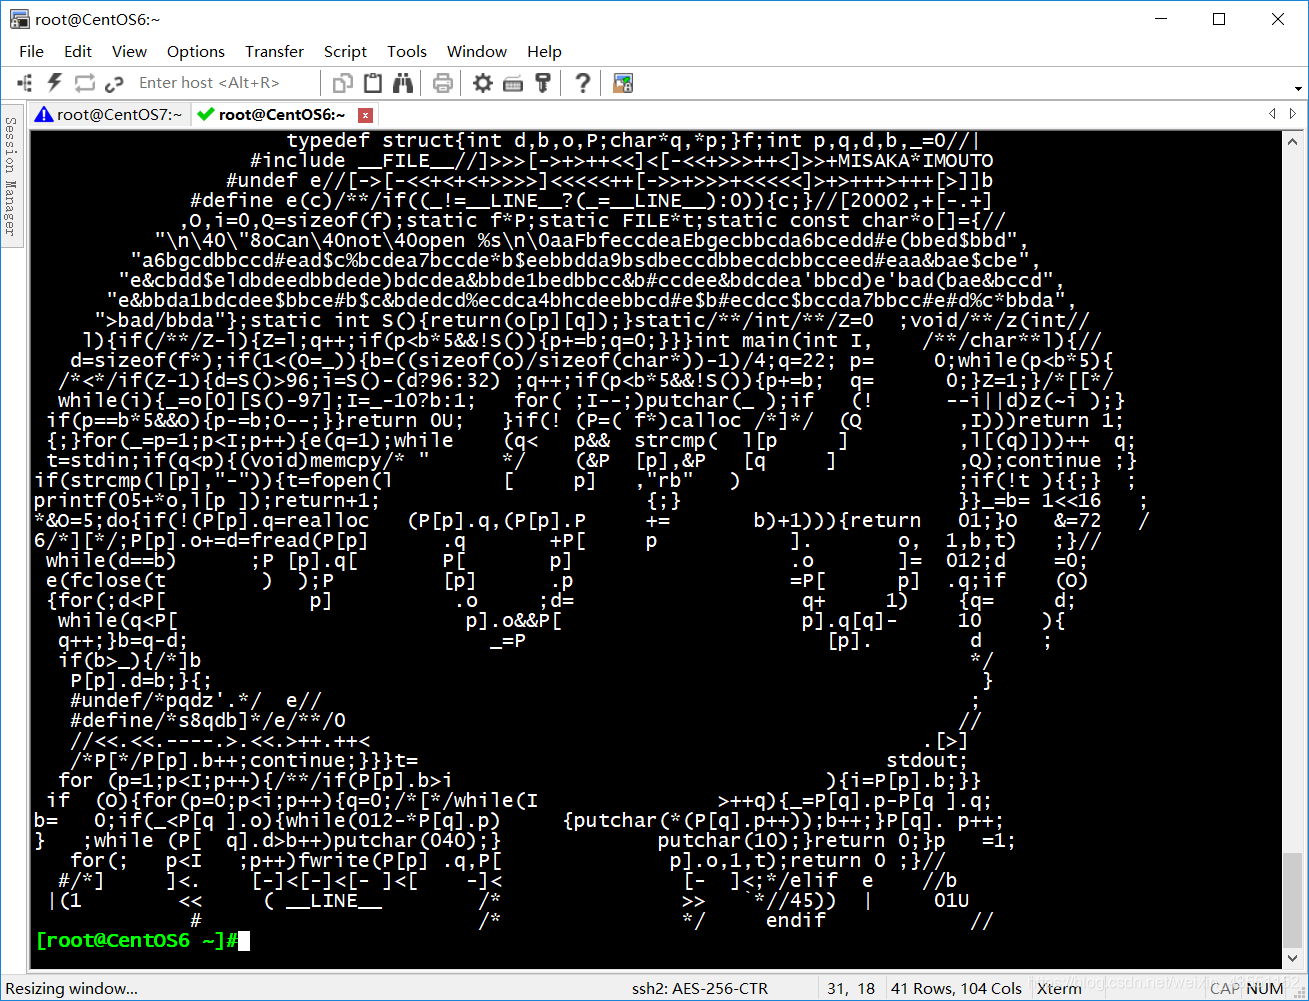Click the Copy toolbar icon
The width and height of the screenshot is (1309, 1001).
tap(343, 83)
